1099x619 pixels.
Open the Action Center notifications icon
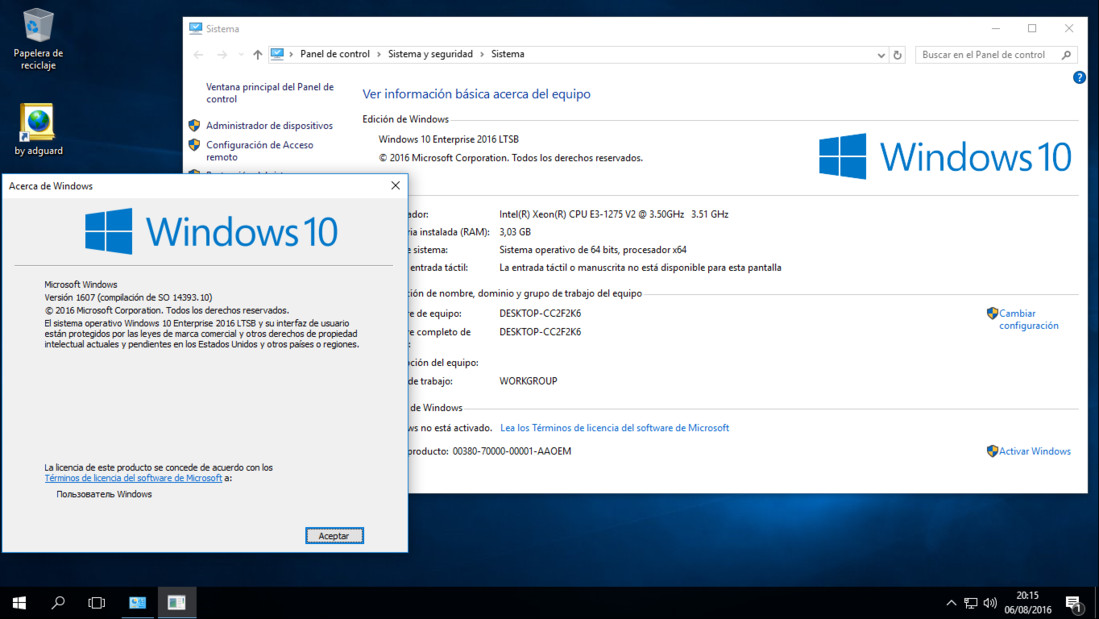tap(1074, 603)
